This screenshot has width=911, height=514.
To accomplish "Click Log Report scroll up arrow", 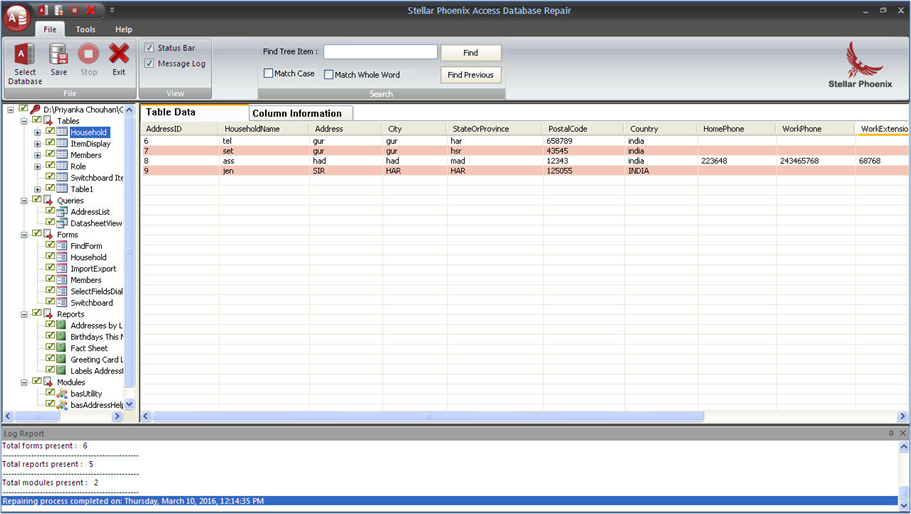I will coord(903,447).
